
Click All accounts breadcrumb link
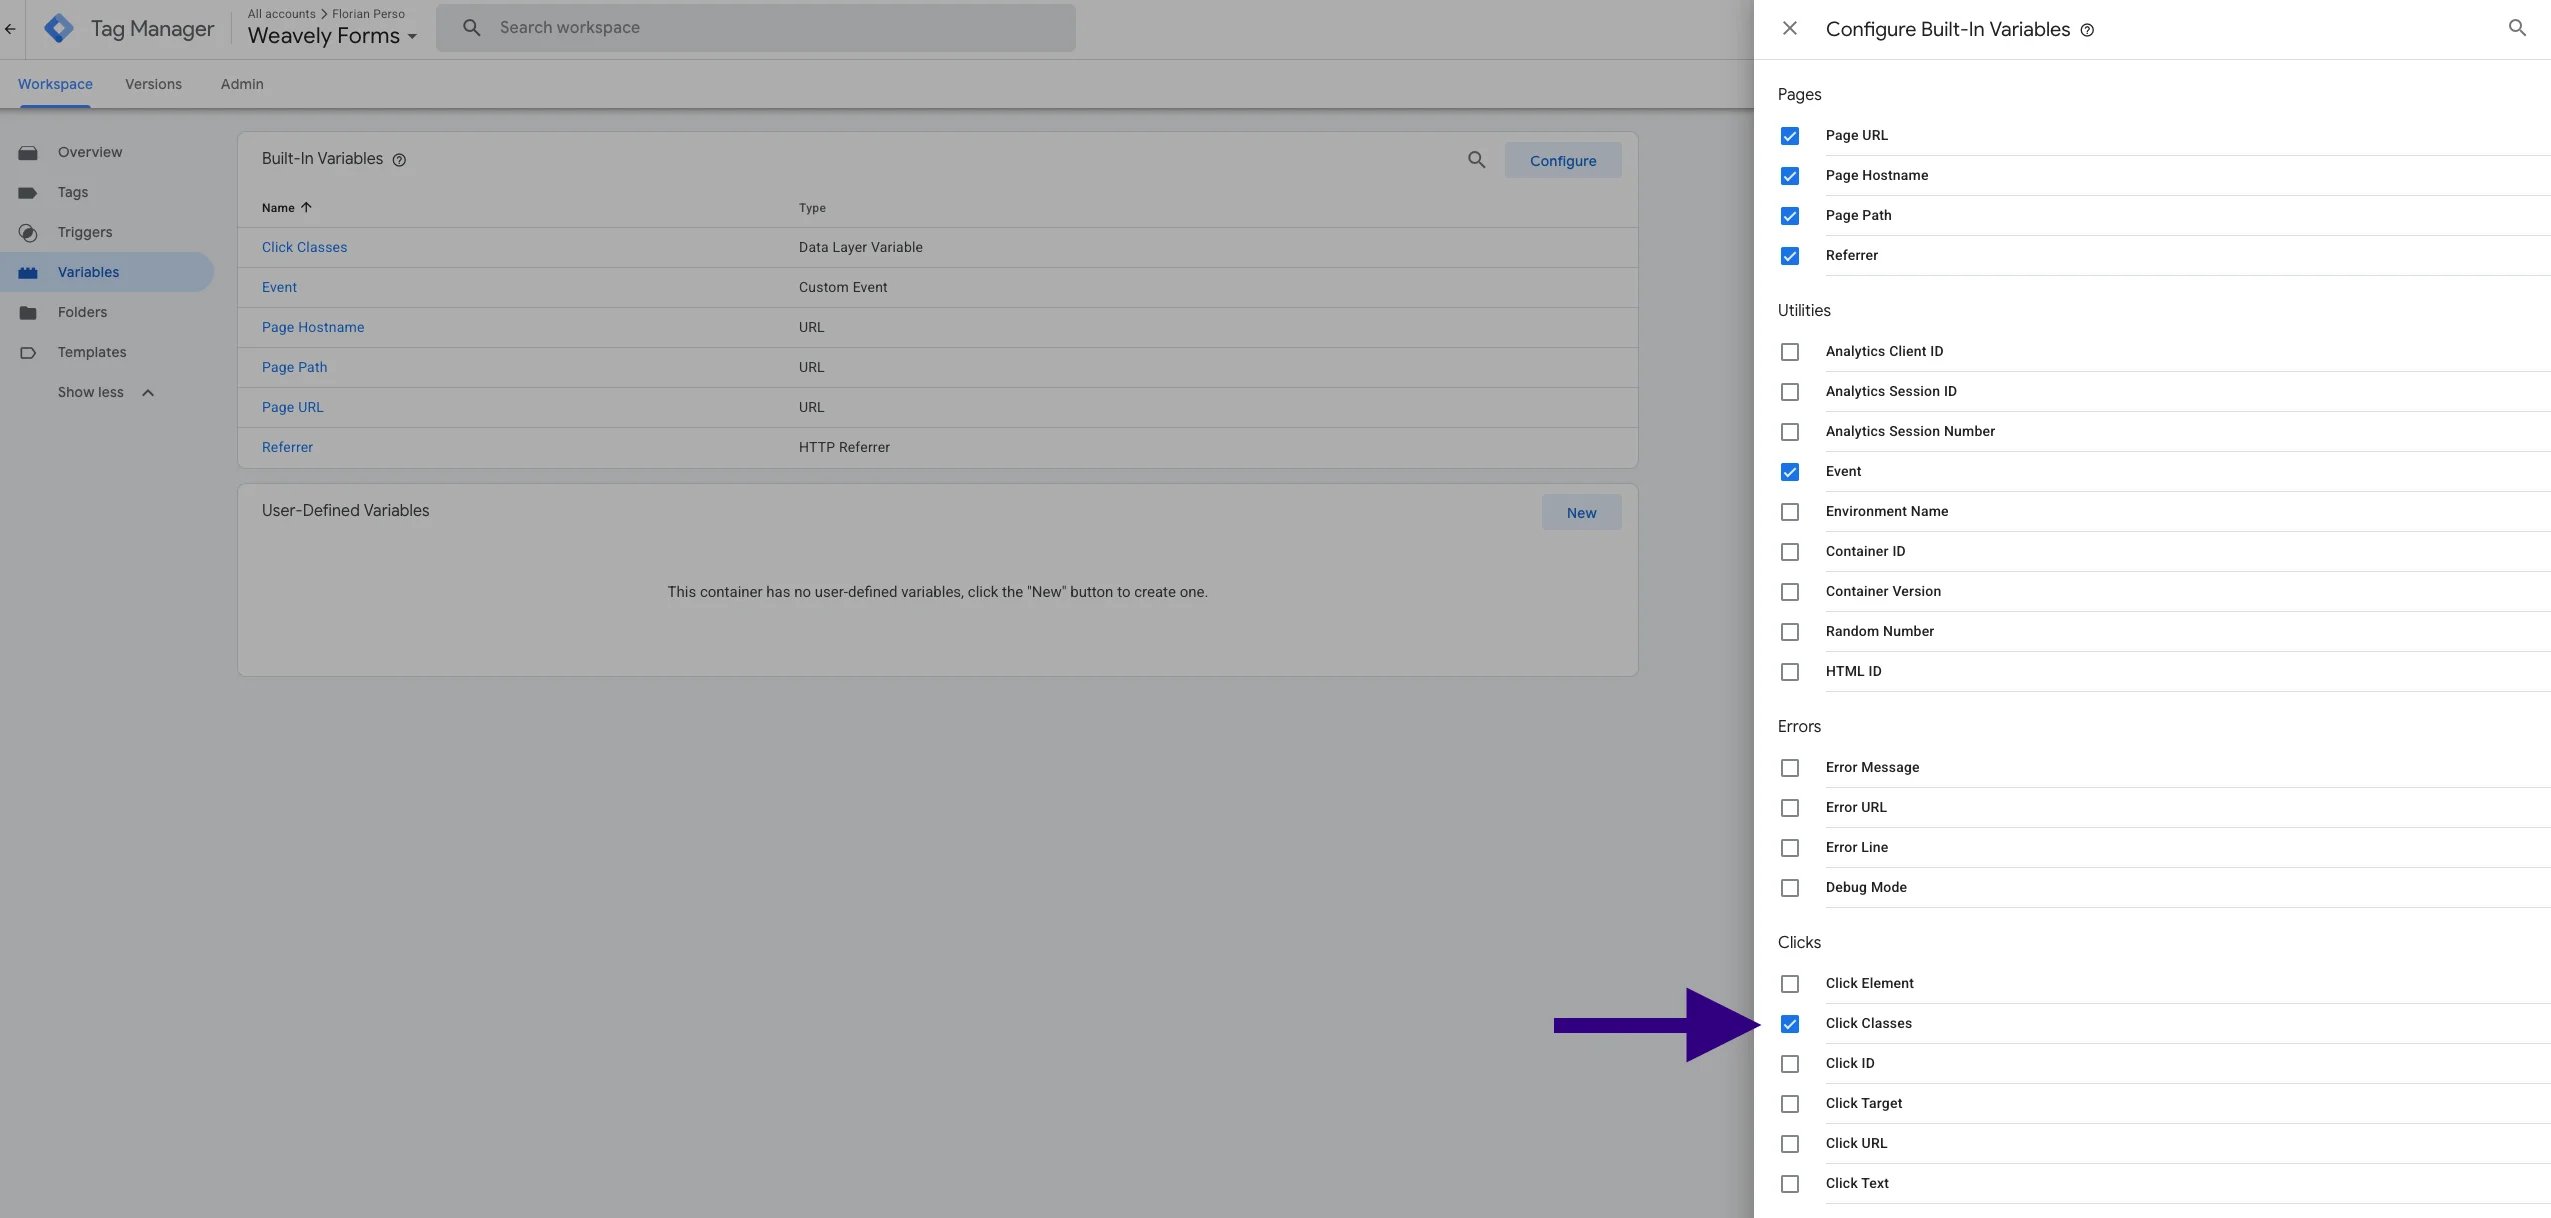[x=281, y=14]
